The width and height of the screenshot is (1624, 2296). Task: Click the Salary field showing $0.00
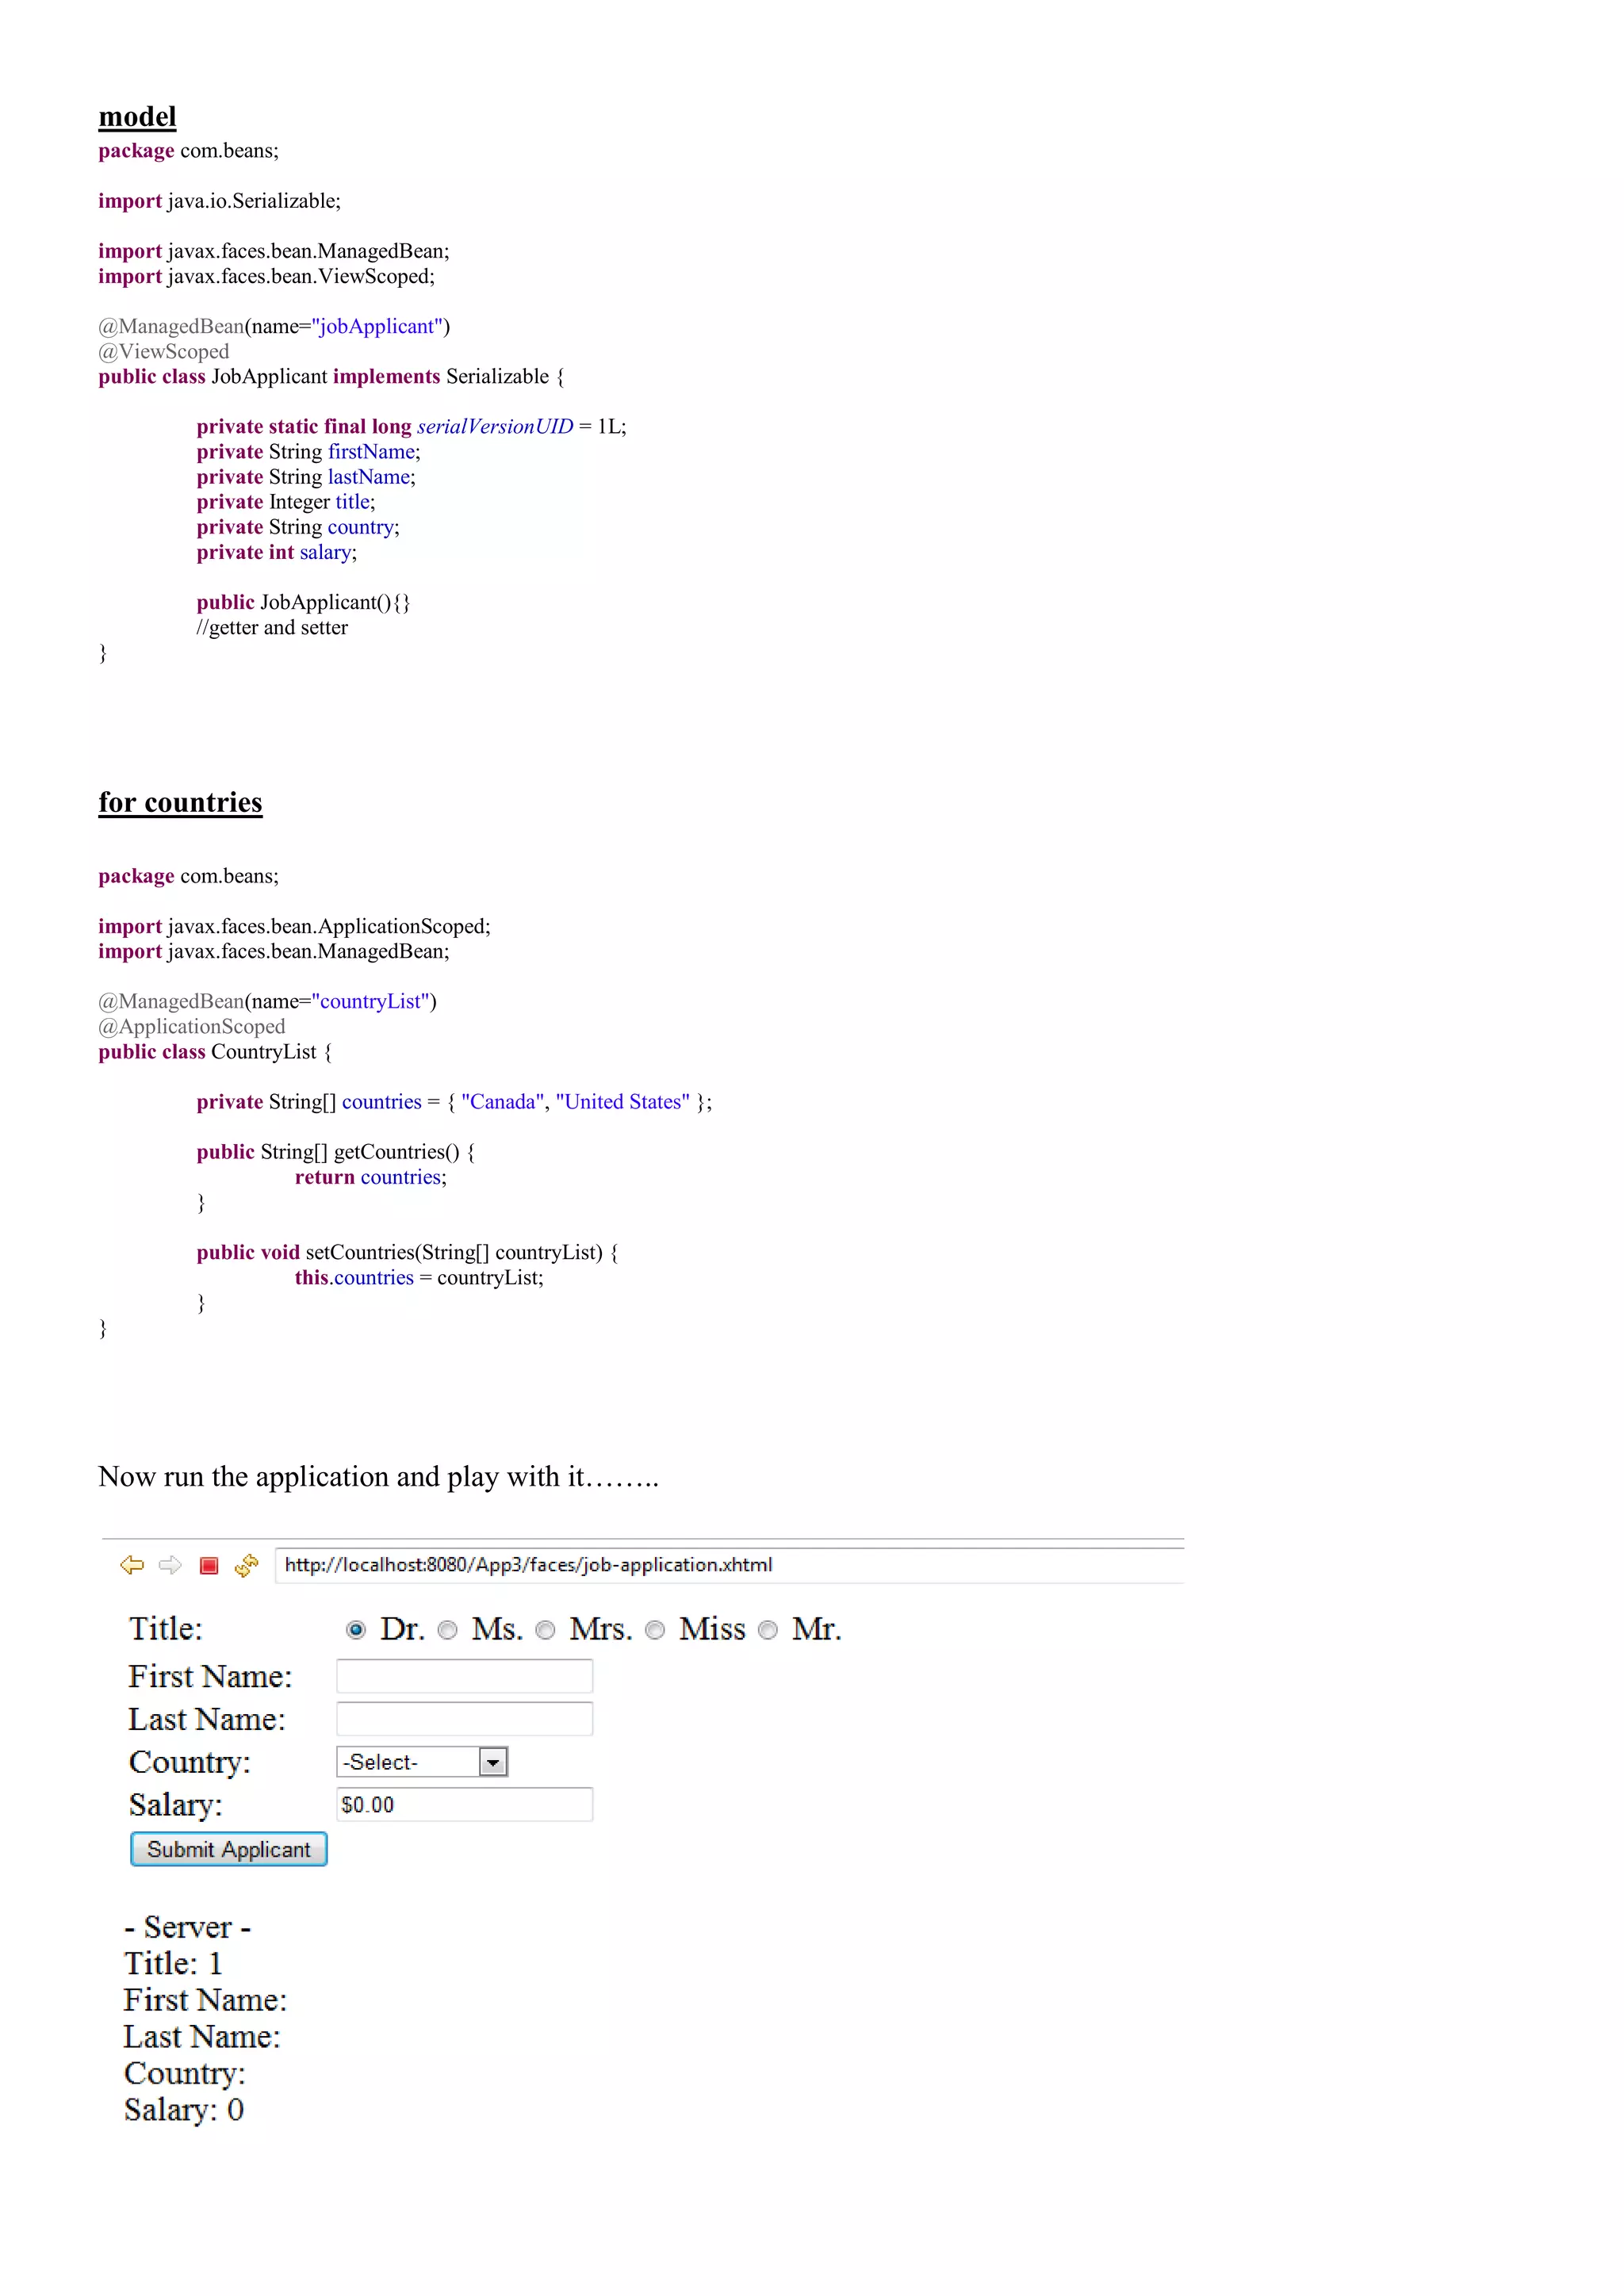point(464,1805)
